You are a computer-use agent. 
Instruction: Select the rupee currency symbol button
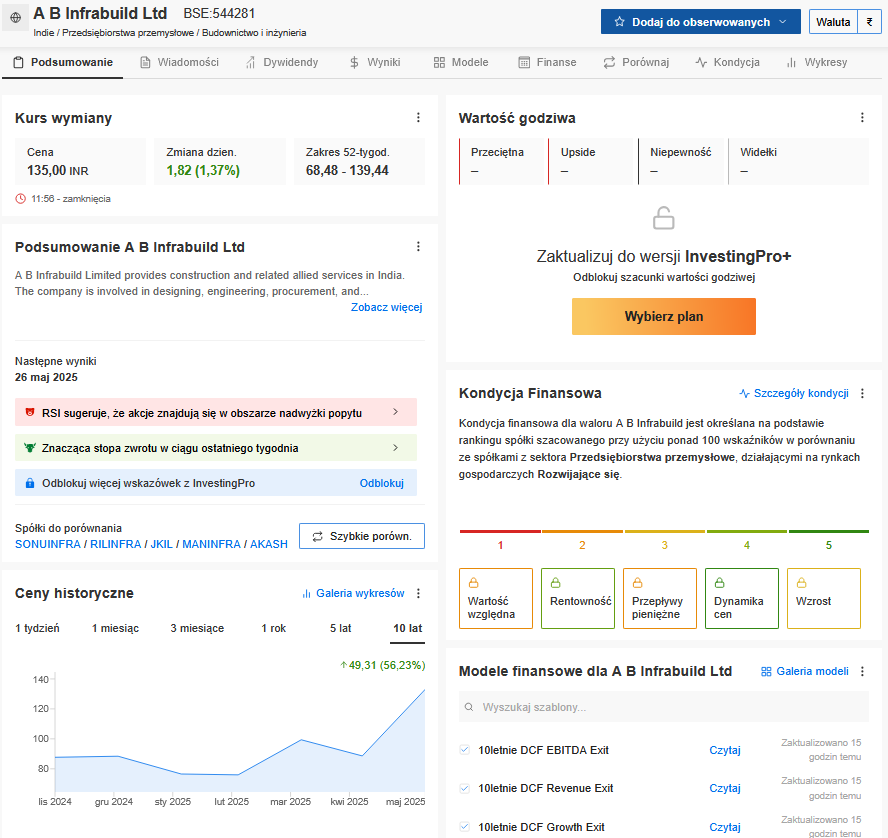869,22
